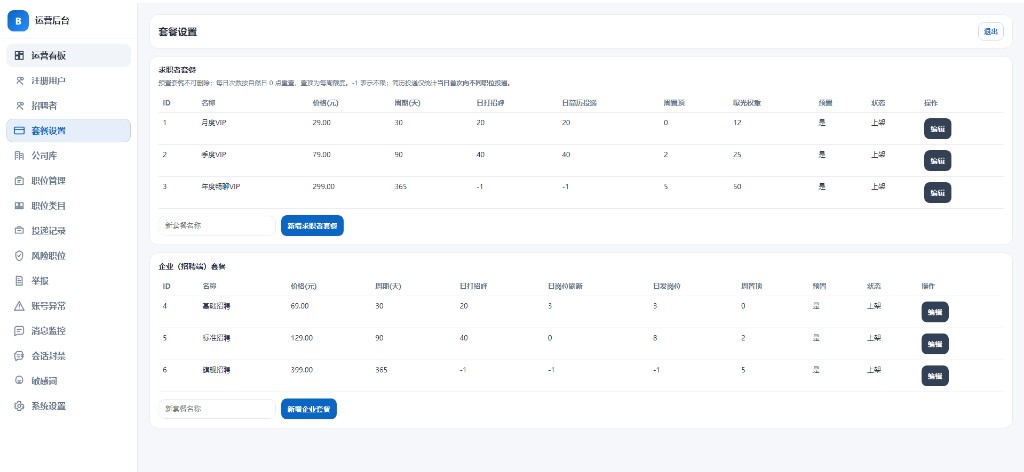Click the 套餐设置 card icon in sidebar

click(20, 131)
